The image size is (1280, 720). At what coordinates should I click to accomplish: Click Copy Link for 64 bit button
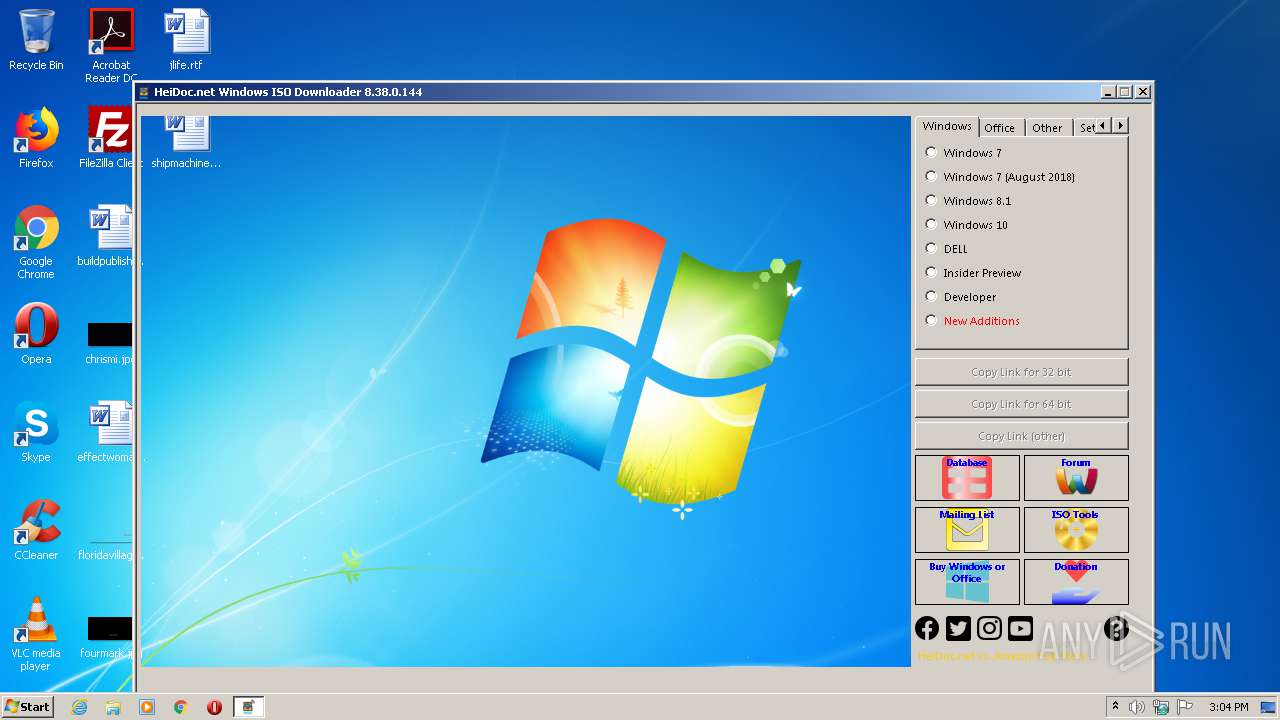click(1021, 404)
